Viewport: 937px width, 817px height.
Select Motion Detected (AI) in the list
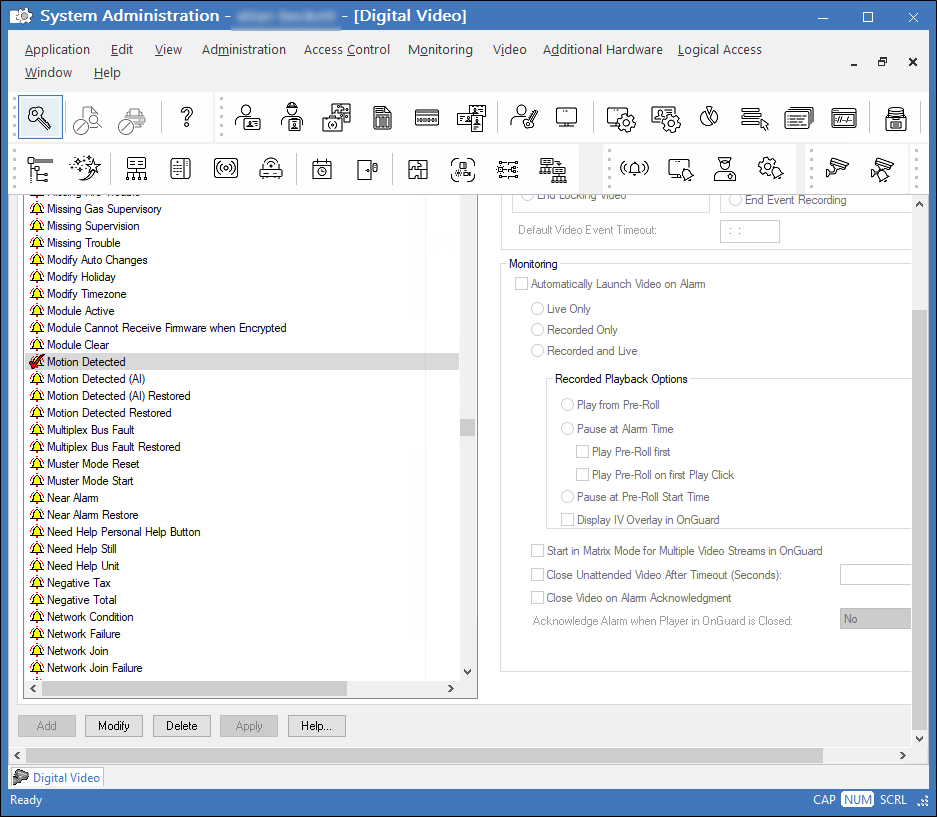[96, 379]
